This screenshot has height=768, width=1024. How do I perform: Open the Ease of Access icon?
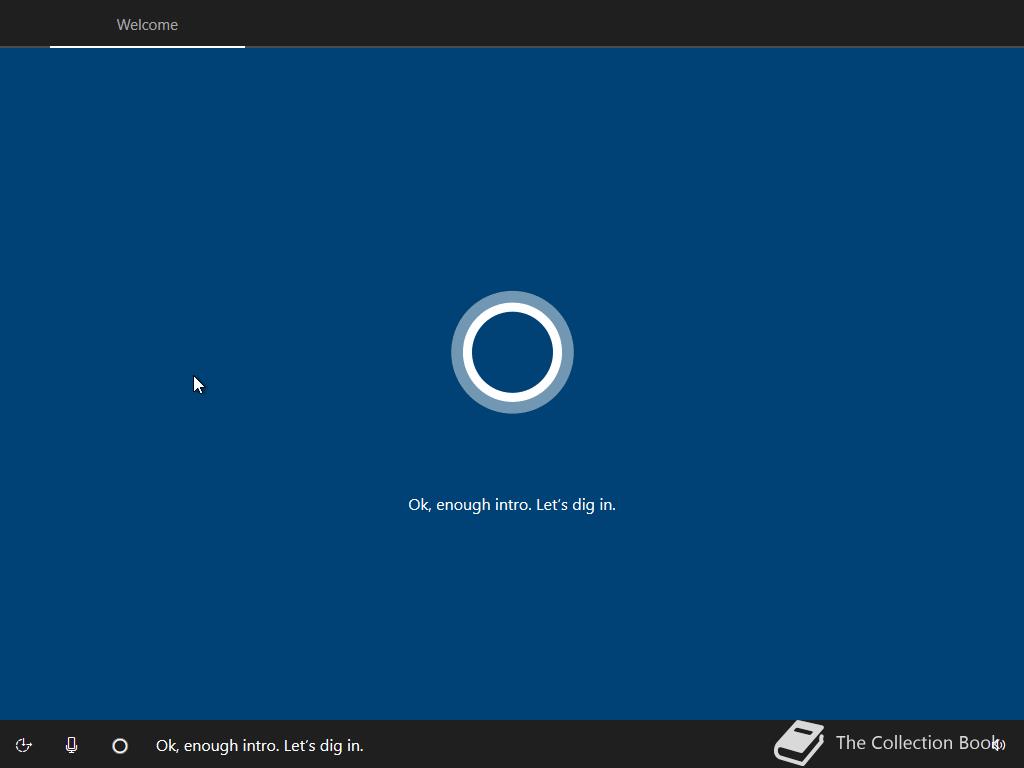tap(24, 745)
